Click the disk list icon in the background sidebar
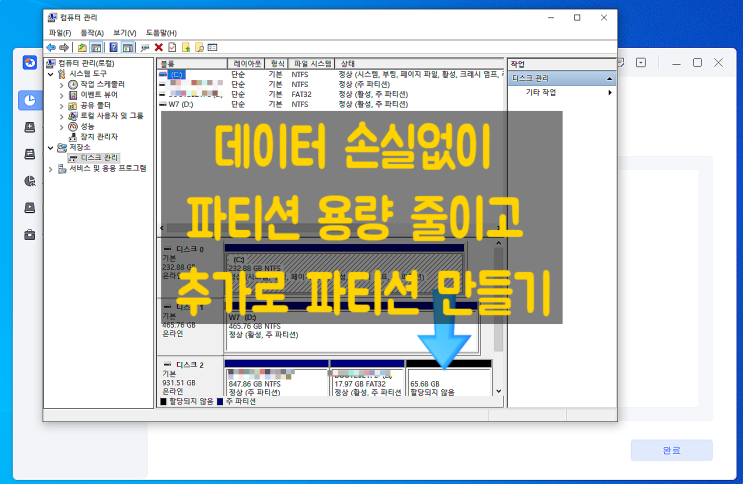The width and height of the screenshot is (743, 484). click(x=30, y=154)
